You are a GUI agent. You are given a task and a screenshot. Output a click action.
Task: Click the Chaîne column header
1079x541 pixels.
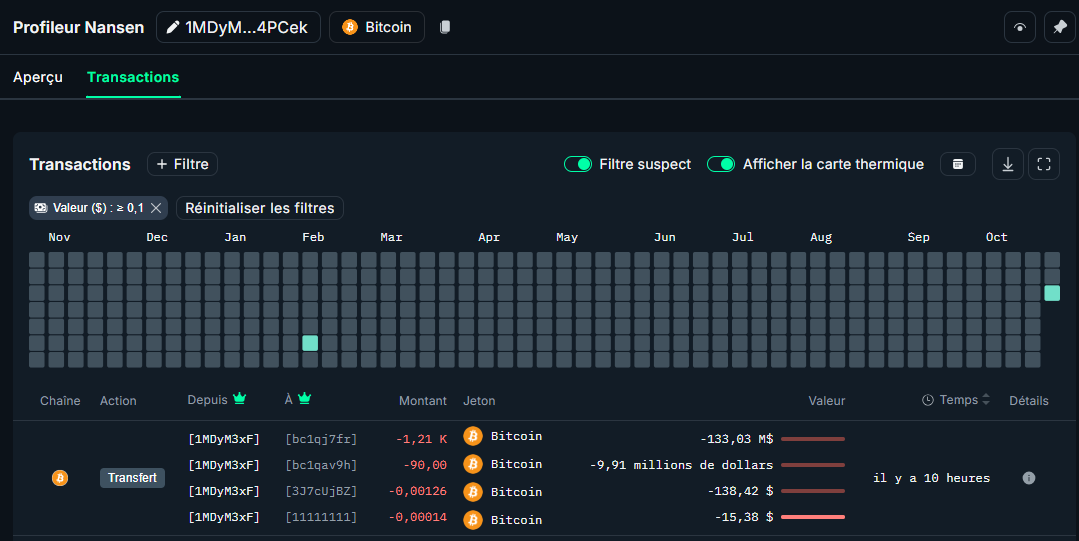[x=60, y=401]
